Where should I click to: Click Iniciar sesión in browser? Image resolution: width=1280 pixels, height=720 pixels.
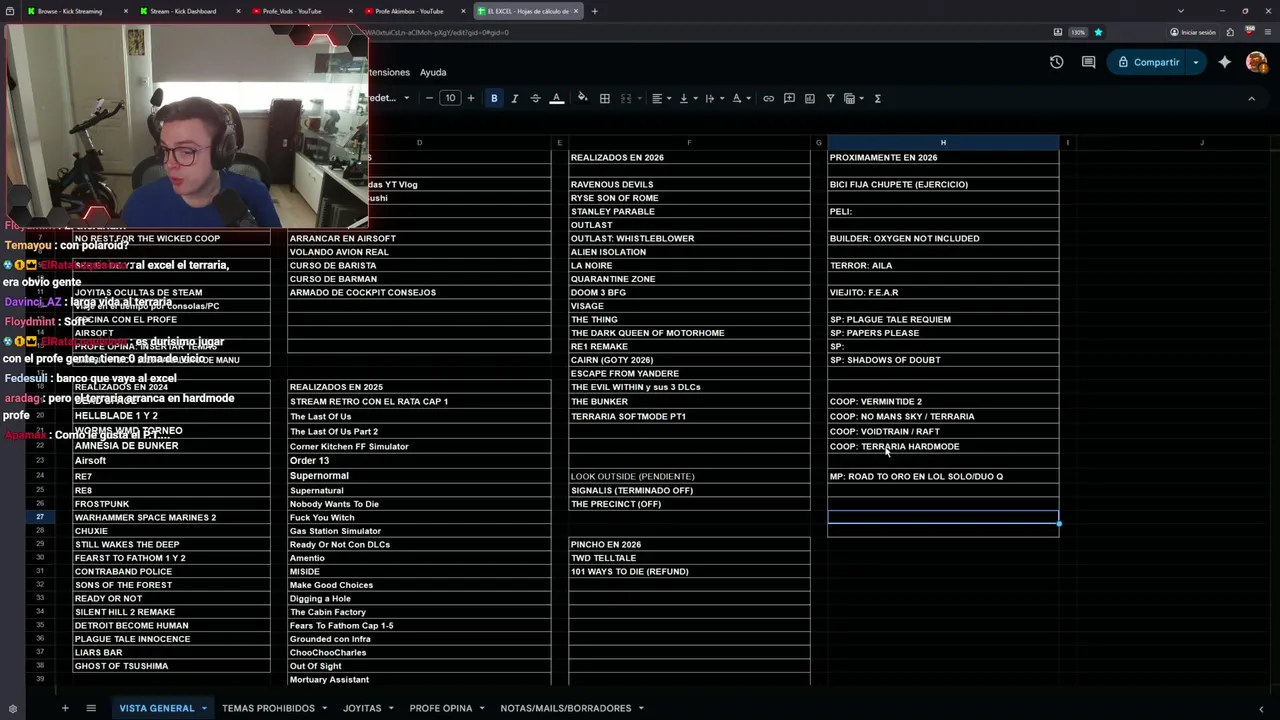(x=1192, y=32)
